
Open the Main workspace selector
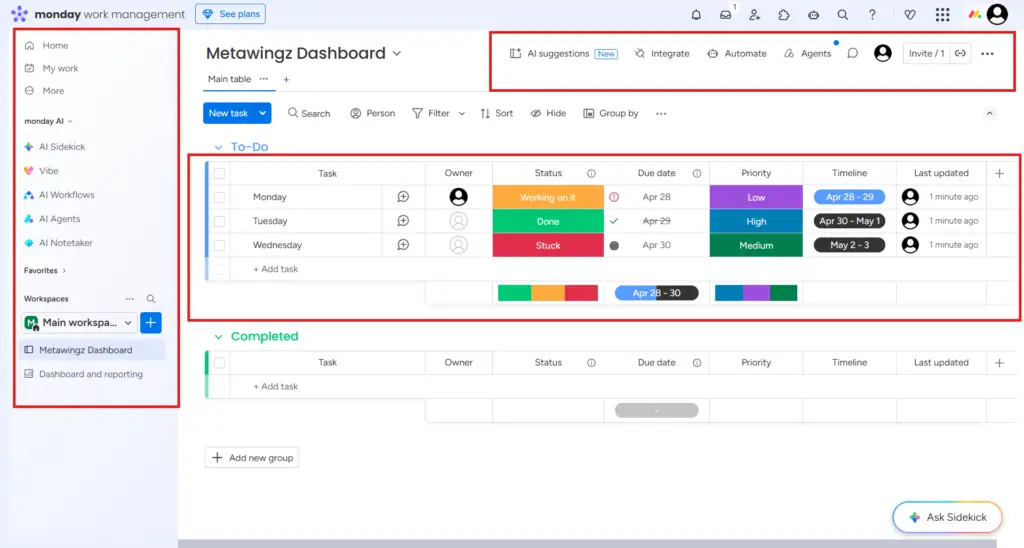pyautogui.click(x=78, y=323)
